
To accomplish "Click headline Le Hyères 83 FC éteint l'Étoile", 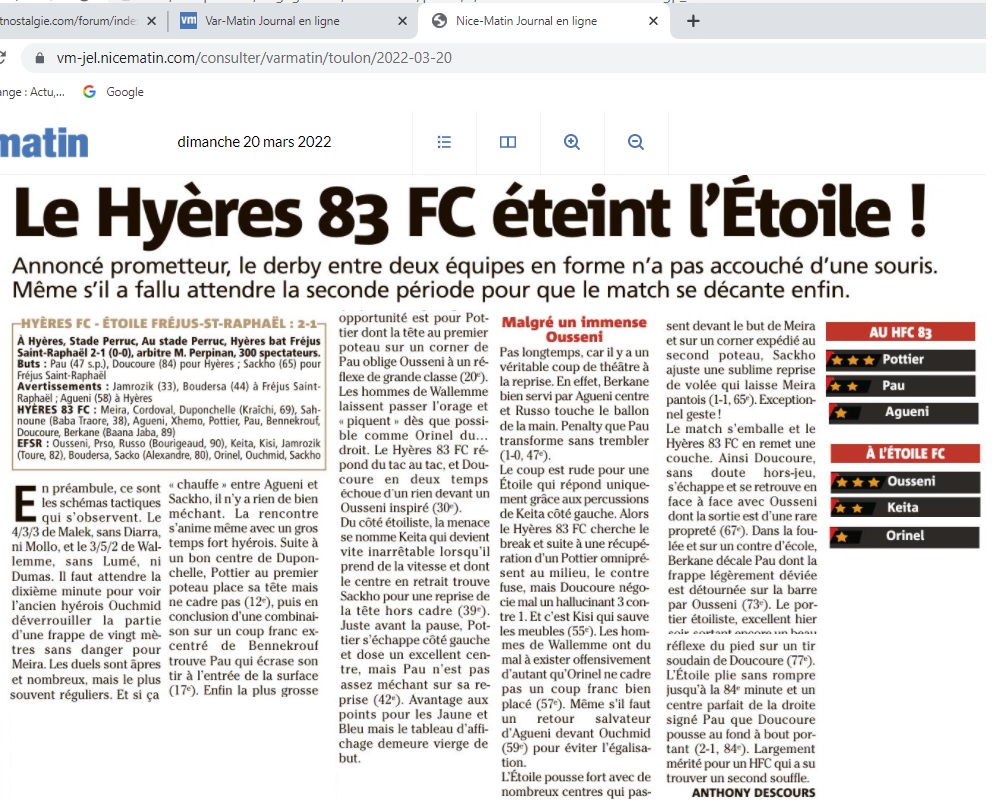I will (471, 213).
